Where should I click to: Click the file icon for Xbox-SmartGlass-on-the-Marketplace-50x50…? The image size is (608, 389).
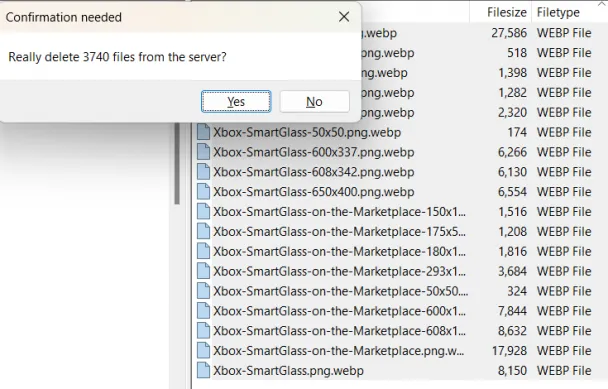(x=203, y=291)
